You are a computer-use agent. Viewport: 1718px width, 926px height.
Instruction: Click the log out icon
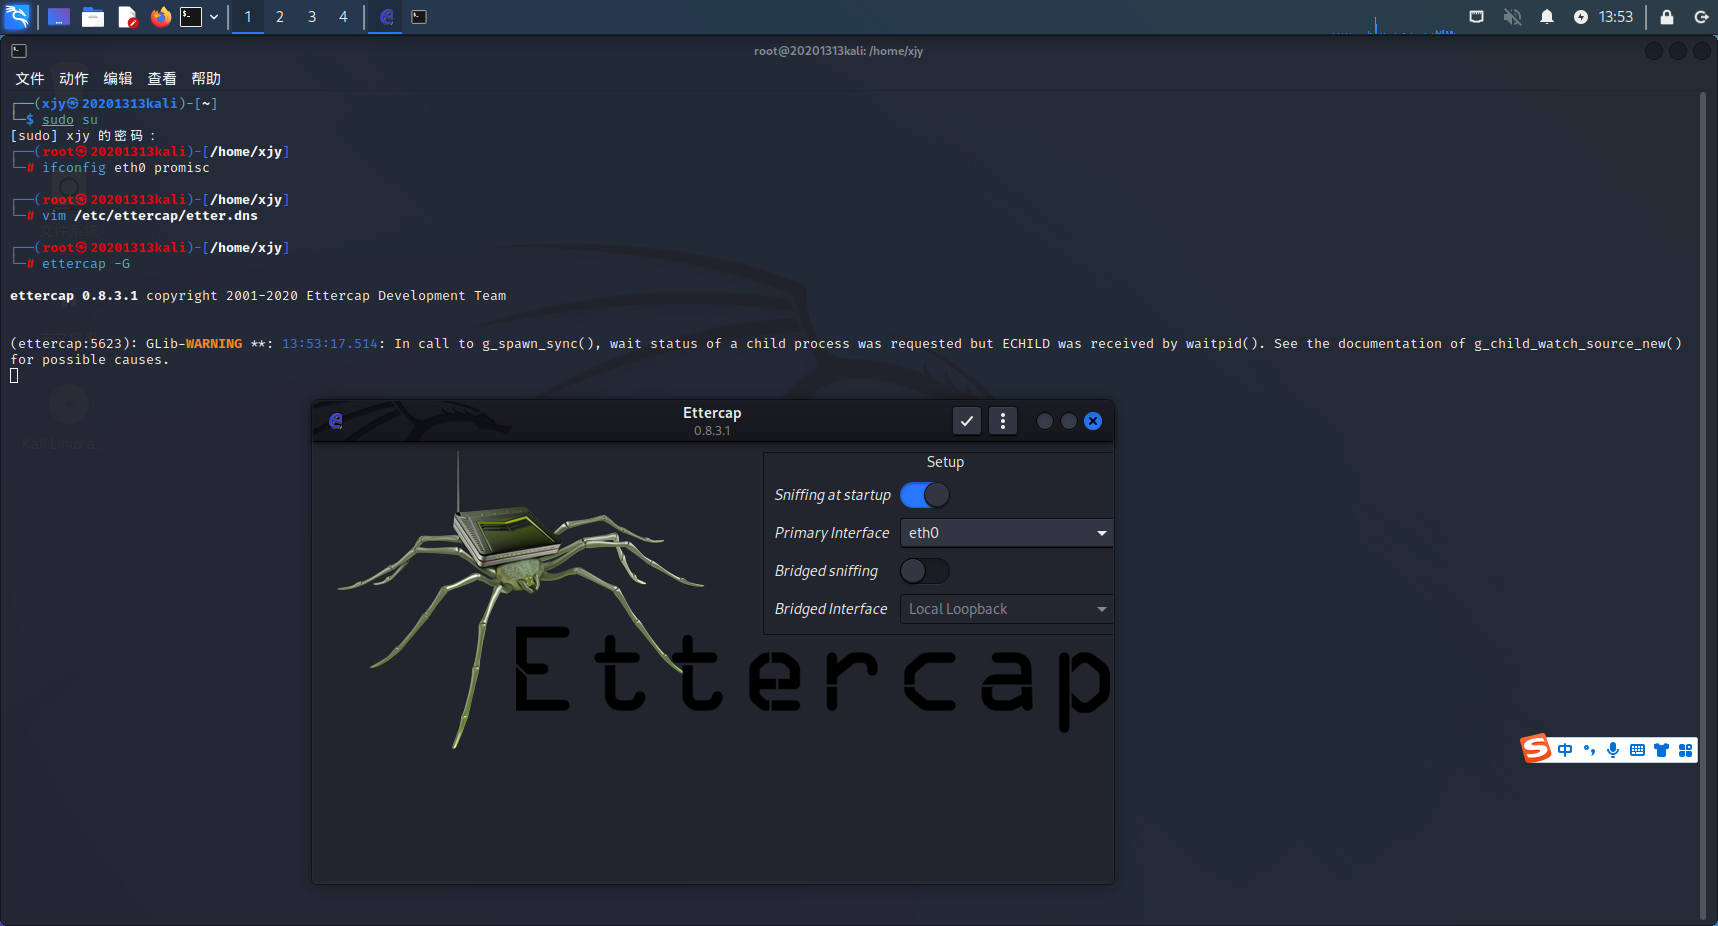click(1701, 17)
